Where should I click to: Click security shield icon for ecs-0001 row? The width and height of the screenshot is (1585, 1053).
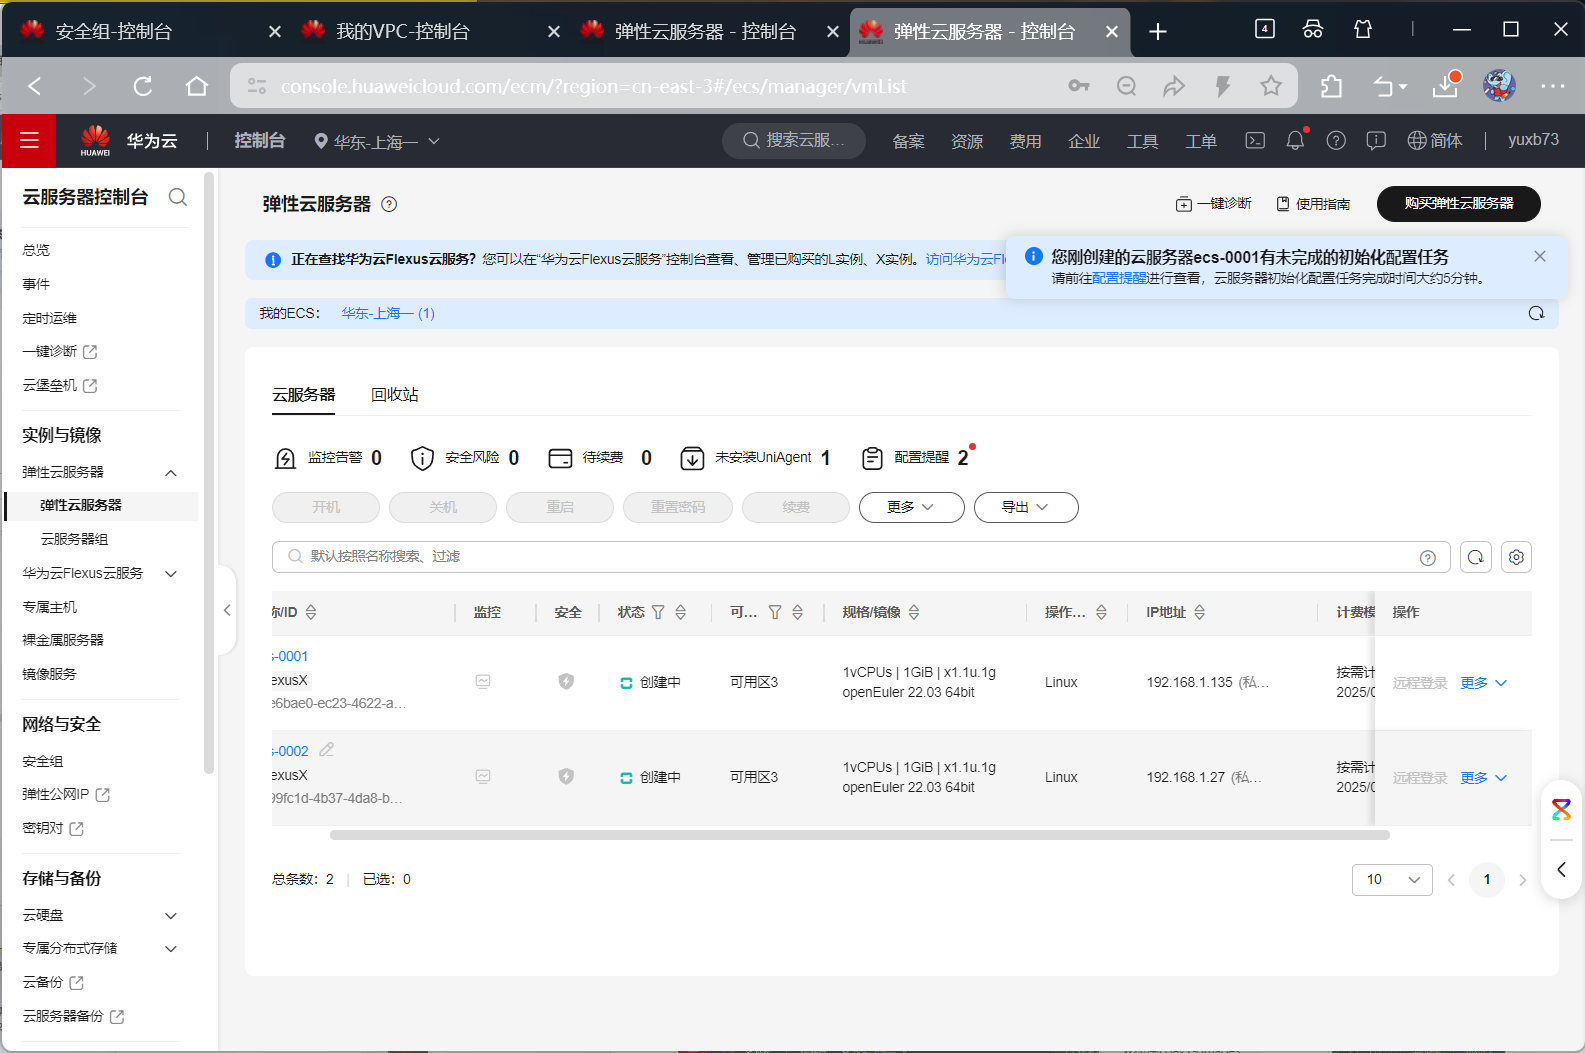(566, 681)
